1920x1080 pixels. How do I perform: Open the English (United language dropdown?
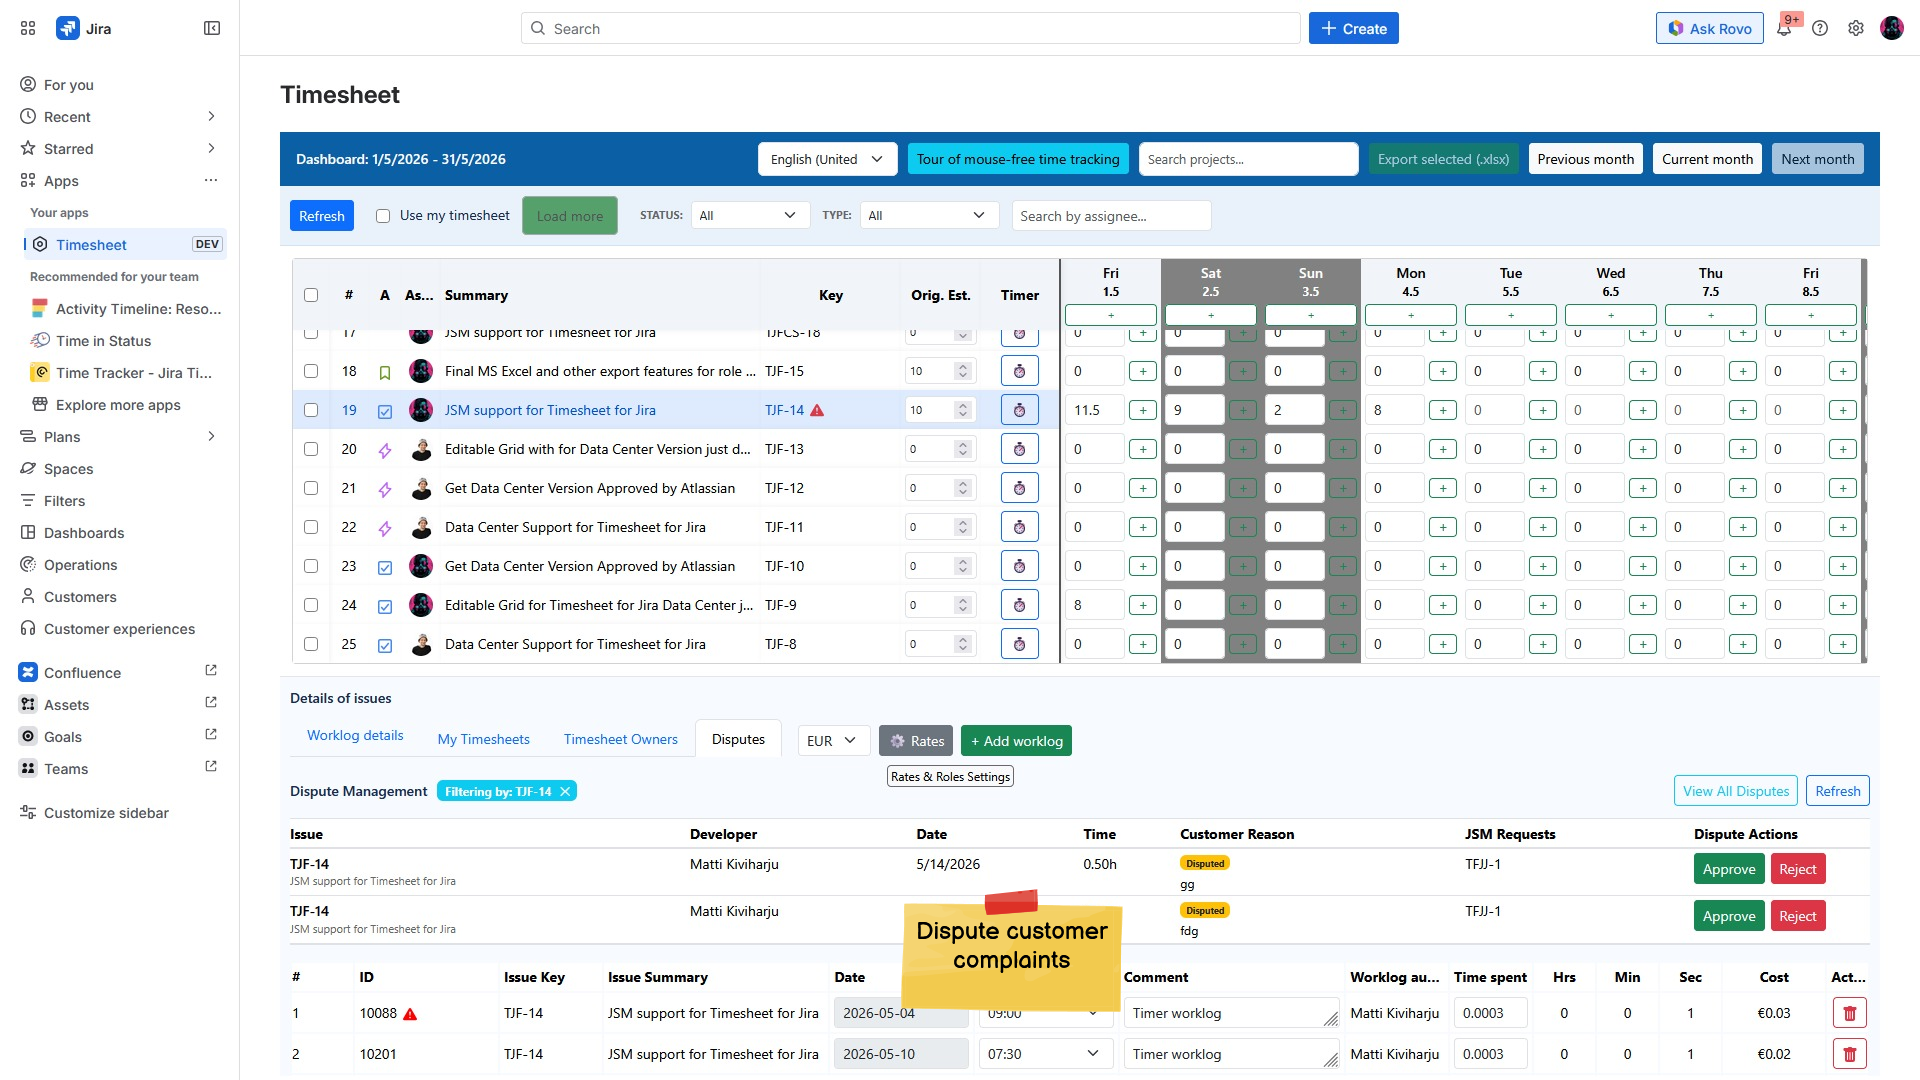tap(827, 159)
